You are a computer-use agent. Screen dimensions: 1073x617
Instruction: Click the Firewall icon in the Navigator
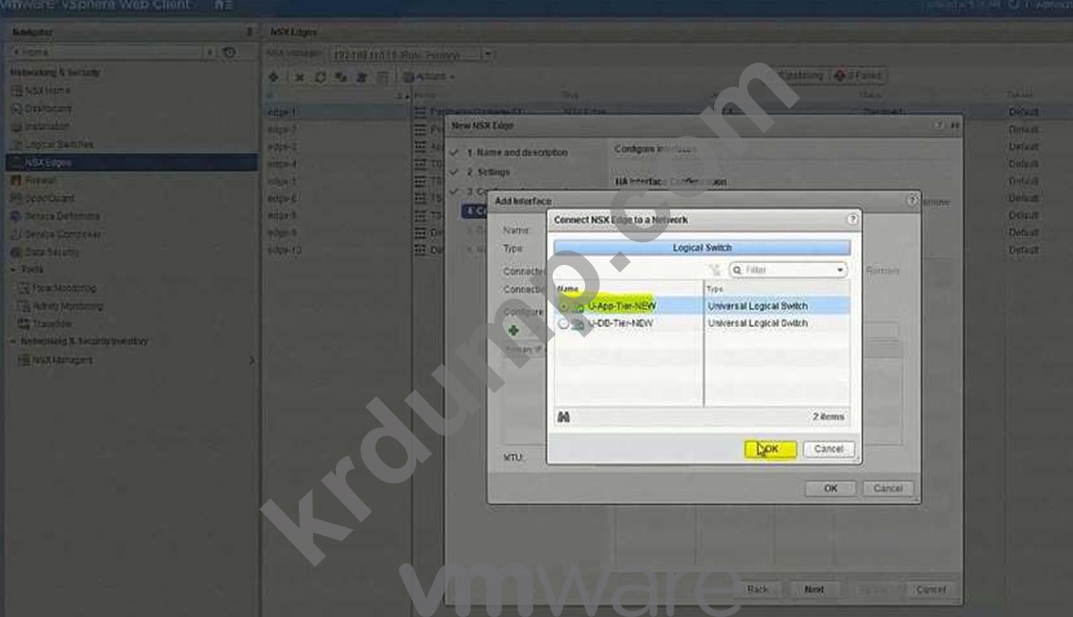click(16, 181)
